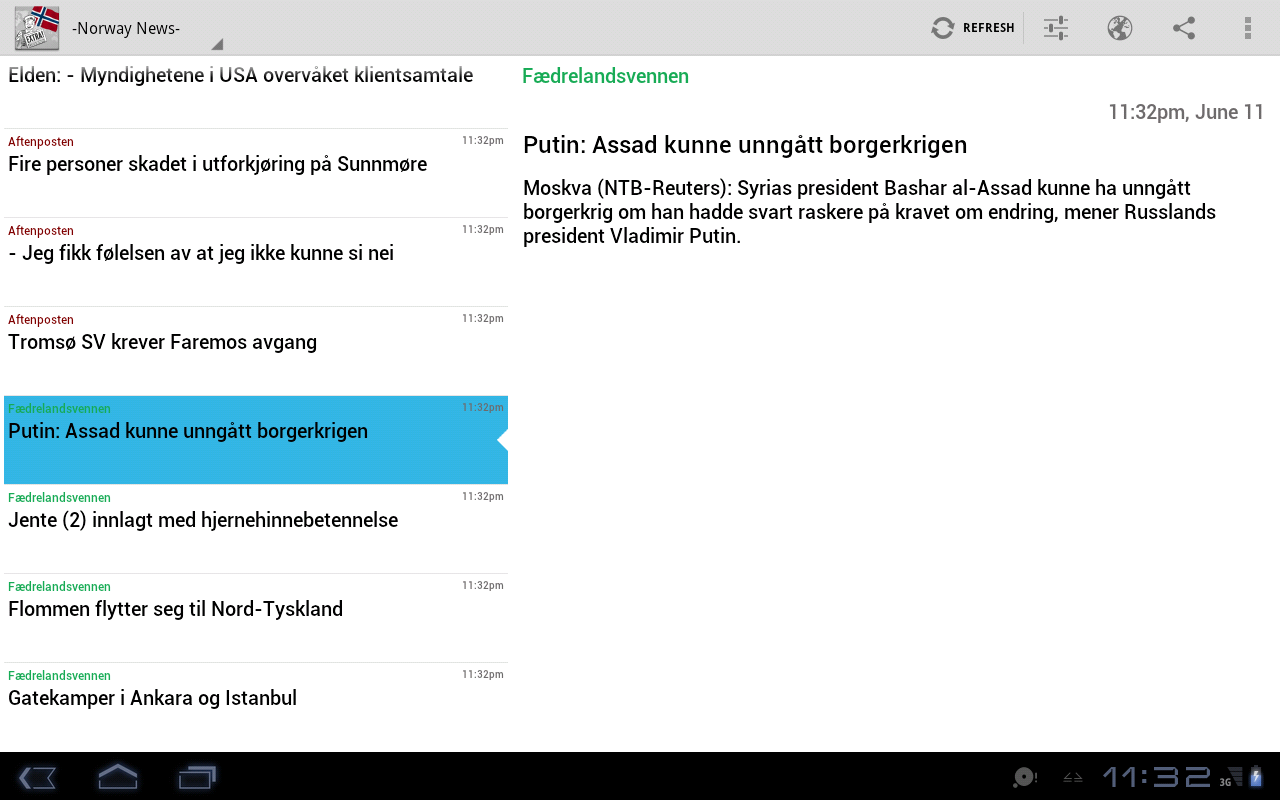Tap the Norway News app flag icon
1280x800 pixels.
pyautogui.click(x=36, y=27)
